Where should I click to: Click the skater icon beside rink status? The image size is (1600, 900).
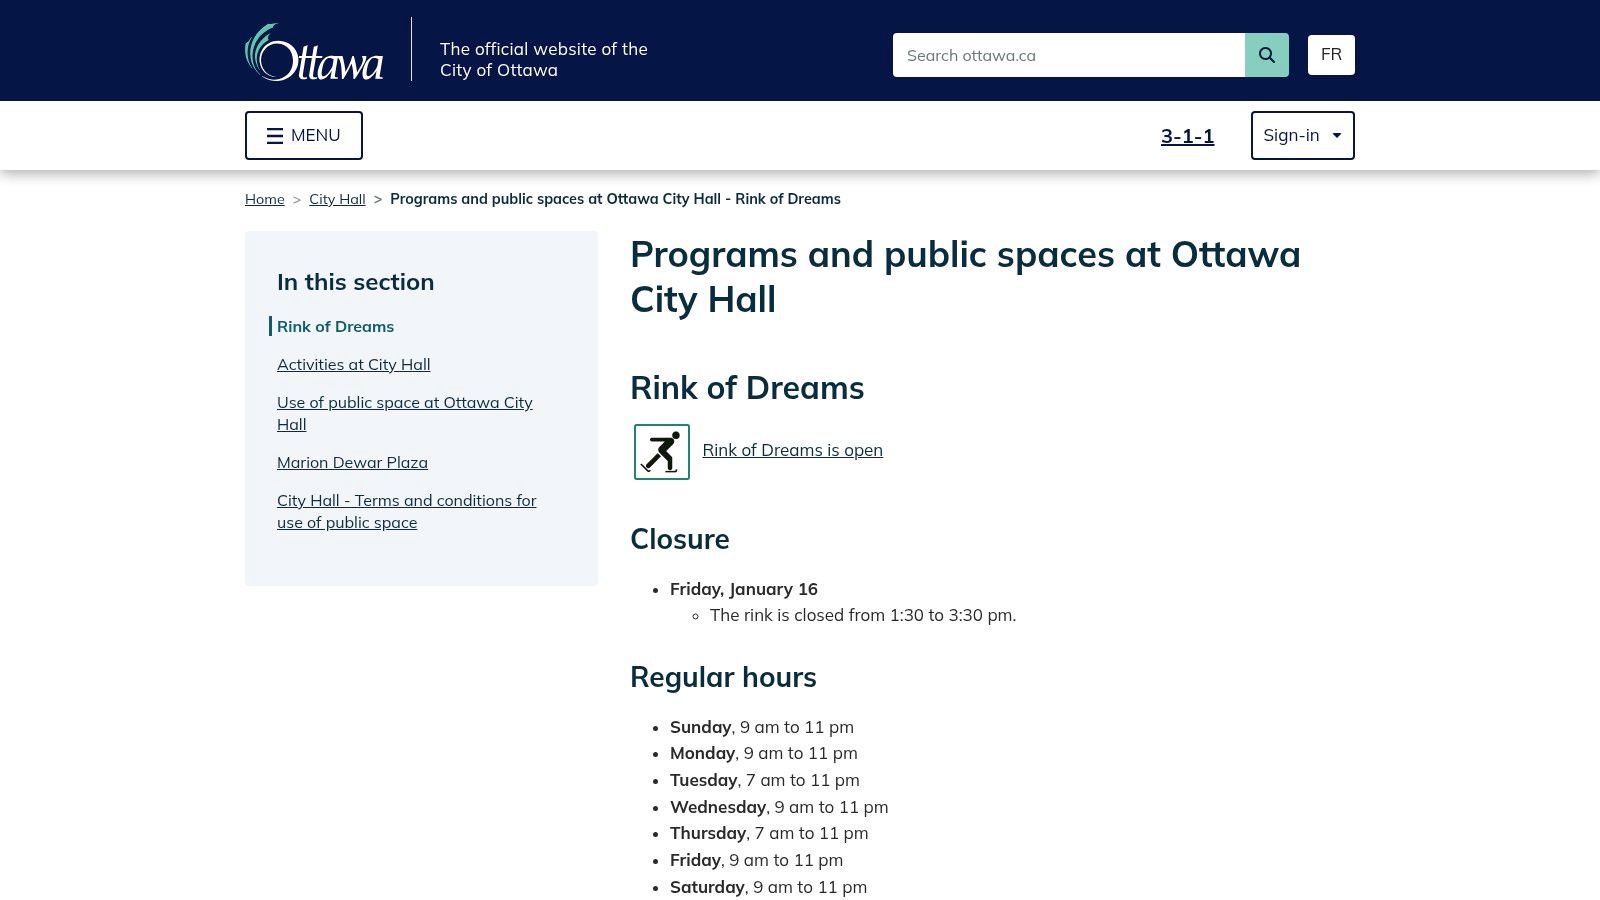[661, 451]
